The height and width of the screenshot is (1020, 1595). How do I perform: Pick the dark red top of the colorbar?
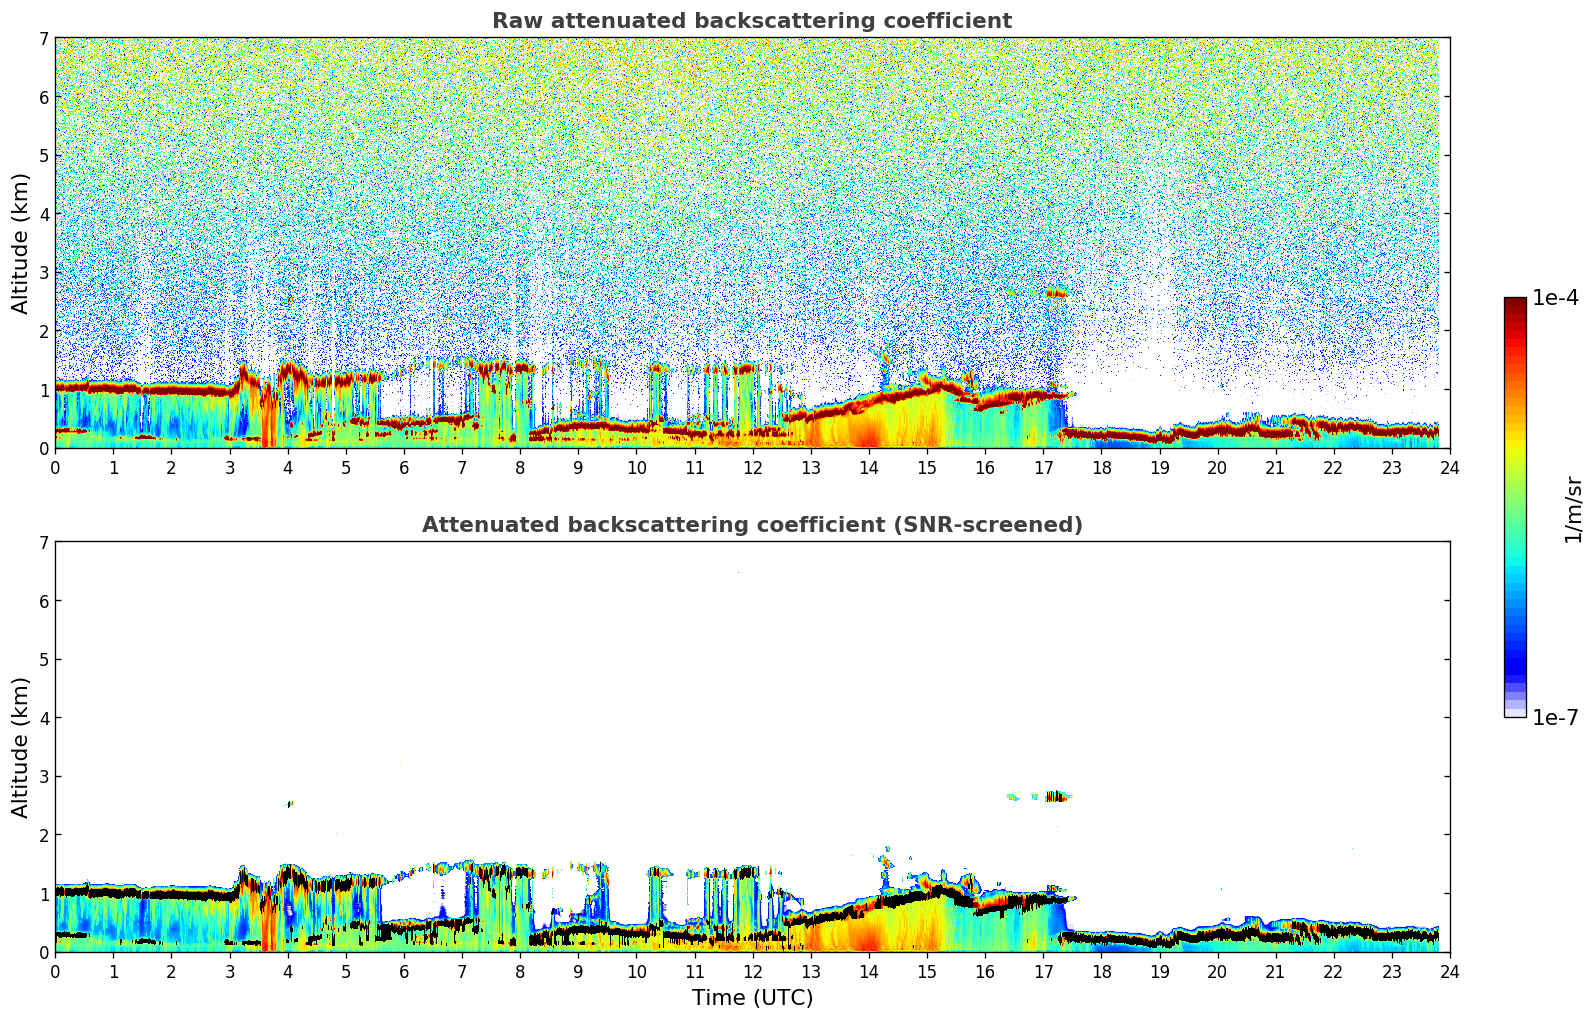[1515, 304]
